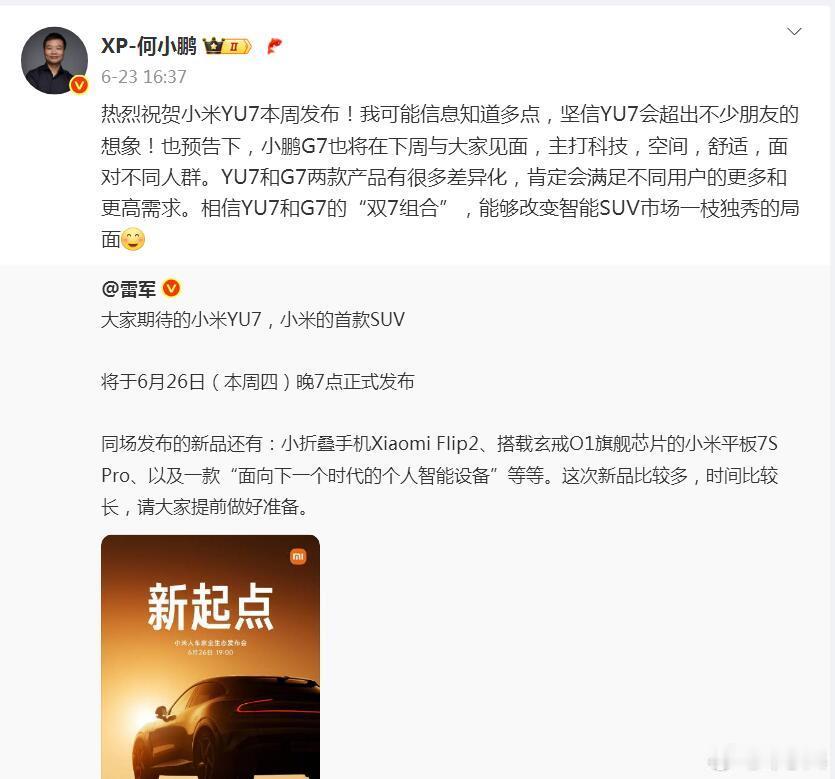Click the crown VIP level badge
Viewport: 835px width, 779px height.
click(x=227, y=47)
